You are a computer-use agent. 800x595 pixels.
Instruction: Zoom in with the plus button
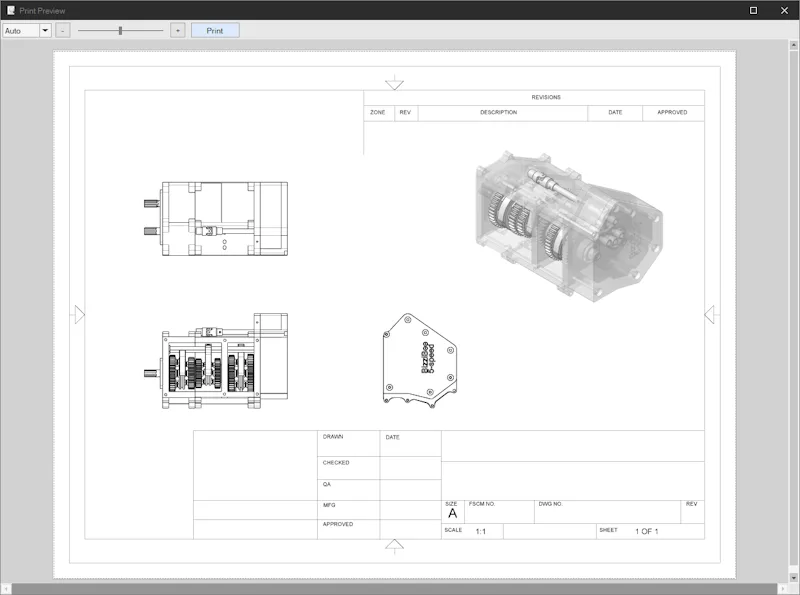click(x=178, y=31)
